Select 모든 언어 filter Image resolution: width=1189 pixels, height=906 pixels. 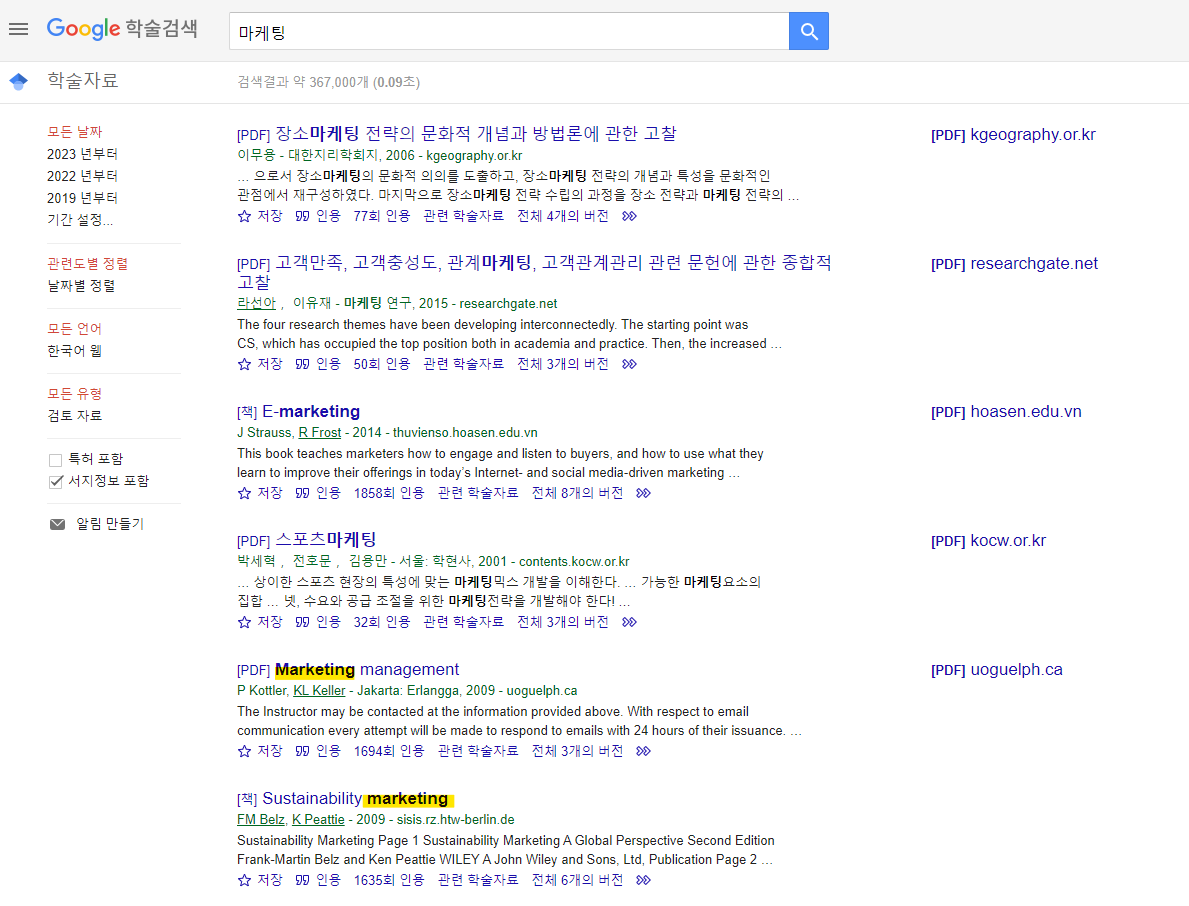[x=74, y=329]
